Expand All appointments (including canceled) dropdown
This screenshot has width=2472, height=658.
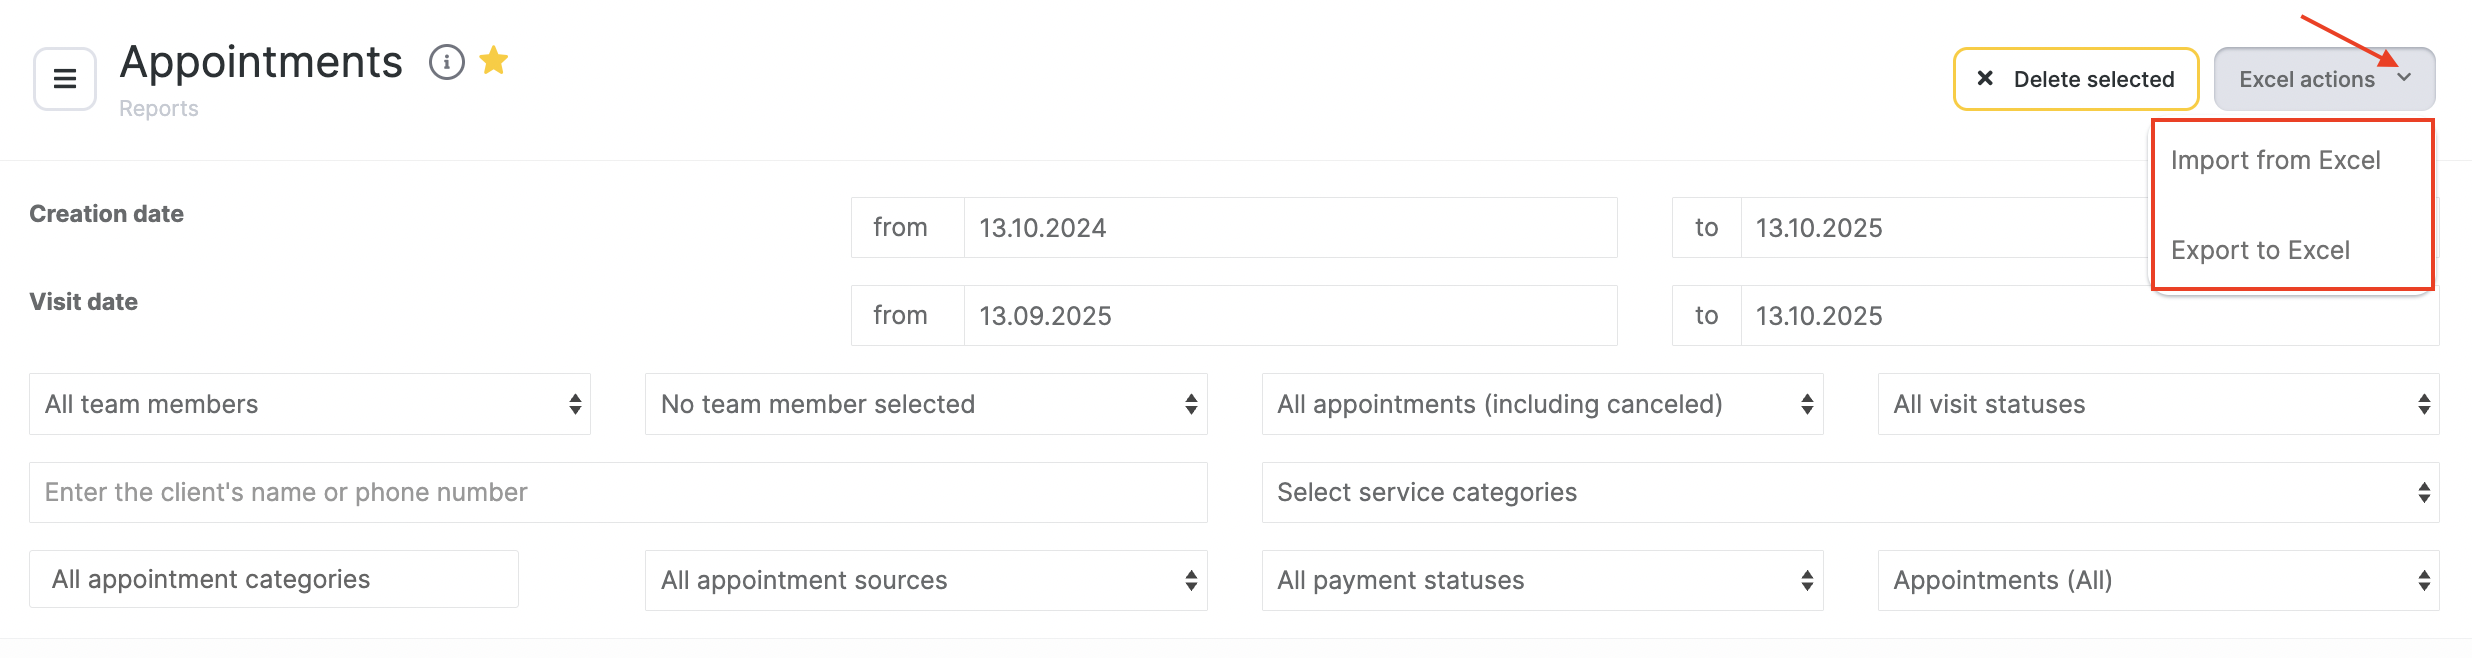[1542, 404]
